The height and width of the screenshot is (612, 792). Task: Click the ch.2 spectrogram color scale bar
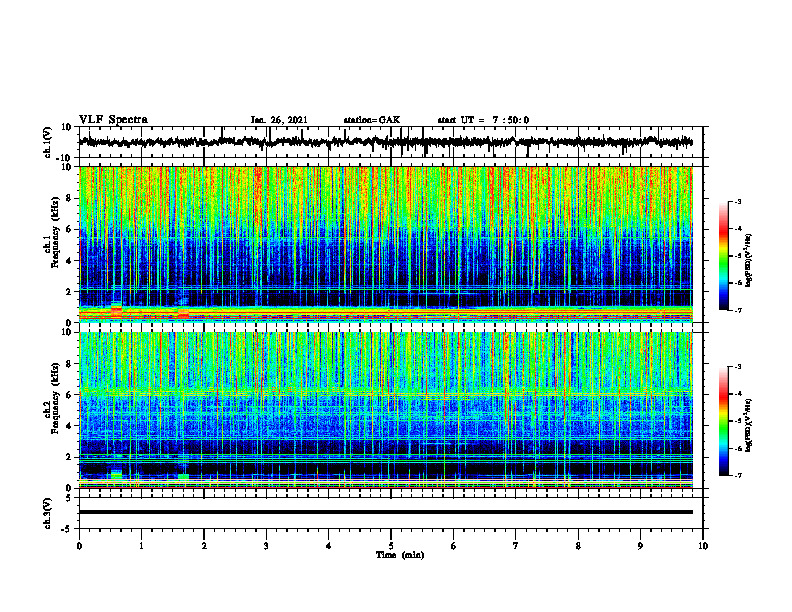724,421
